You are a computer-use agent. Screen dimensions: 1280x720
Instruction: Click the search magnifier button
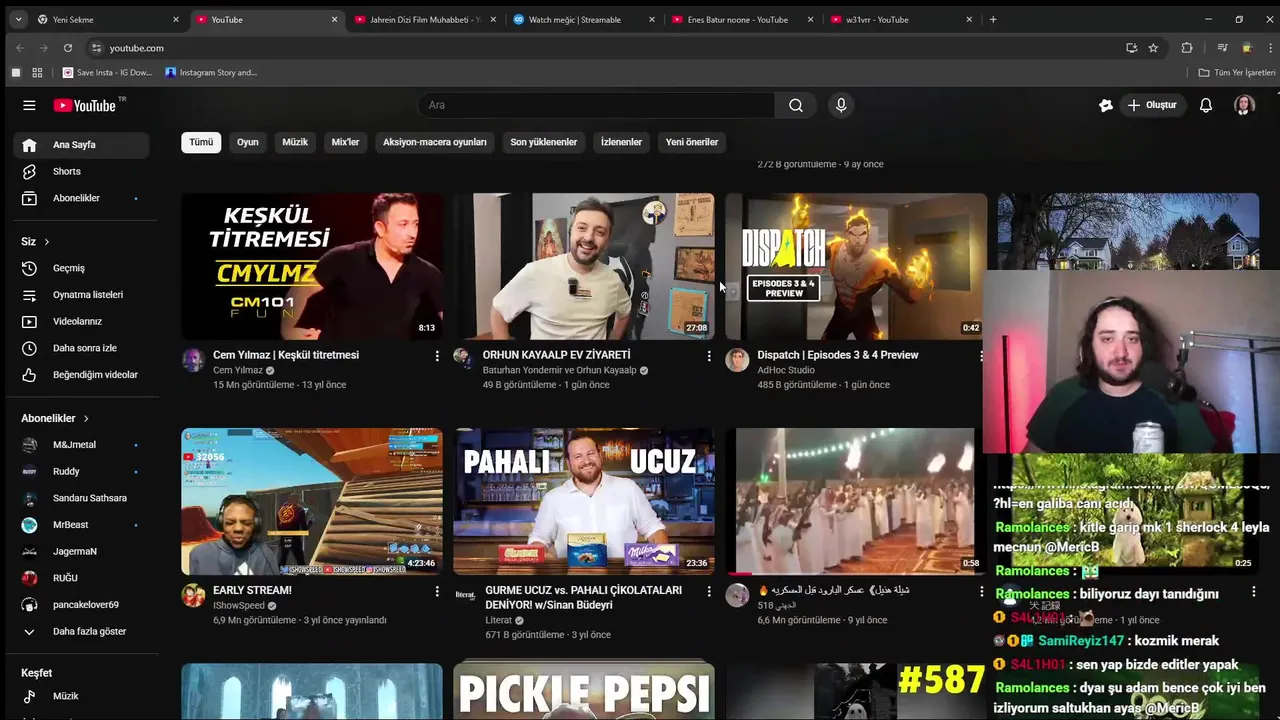tap(796, 105)
